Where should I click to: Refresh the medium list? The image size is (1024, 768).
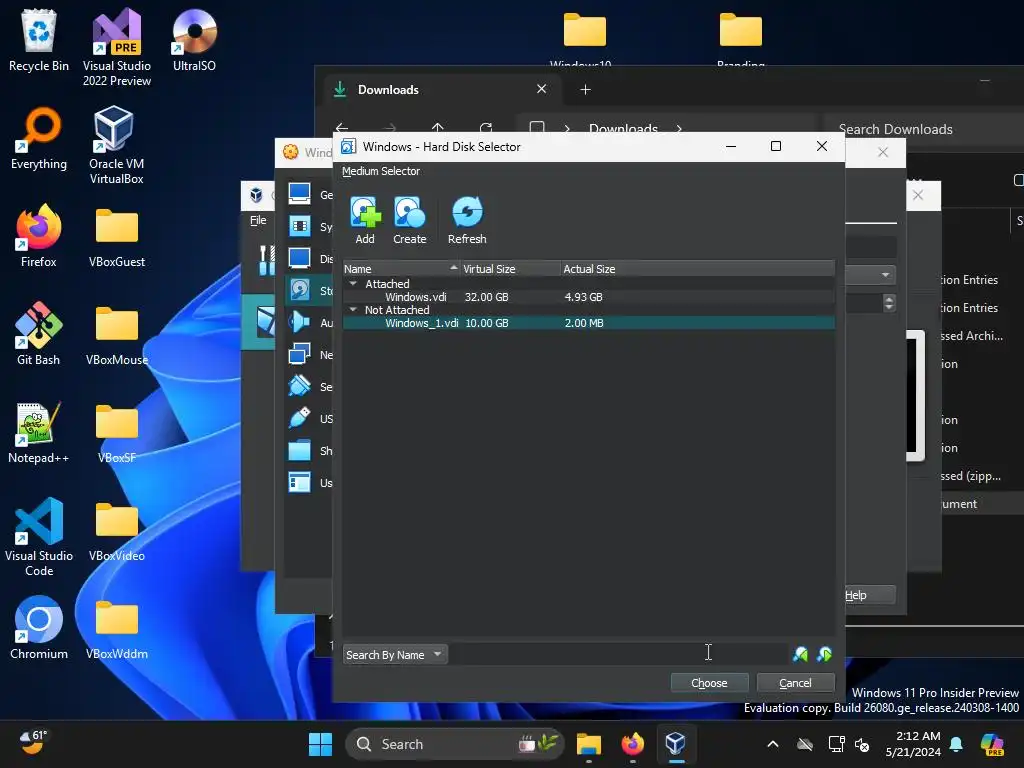[x=467, y=221]
